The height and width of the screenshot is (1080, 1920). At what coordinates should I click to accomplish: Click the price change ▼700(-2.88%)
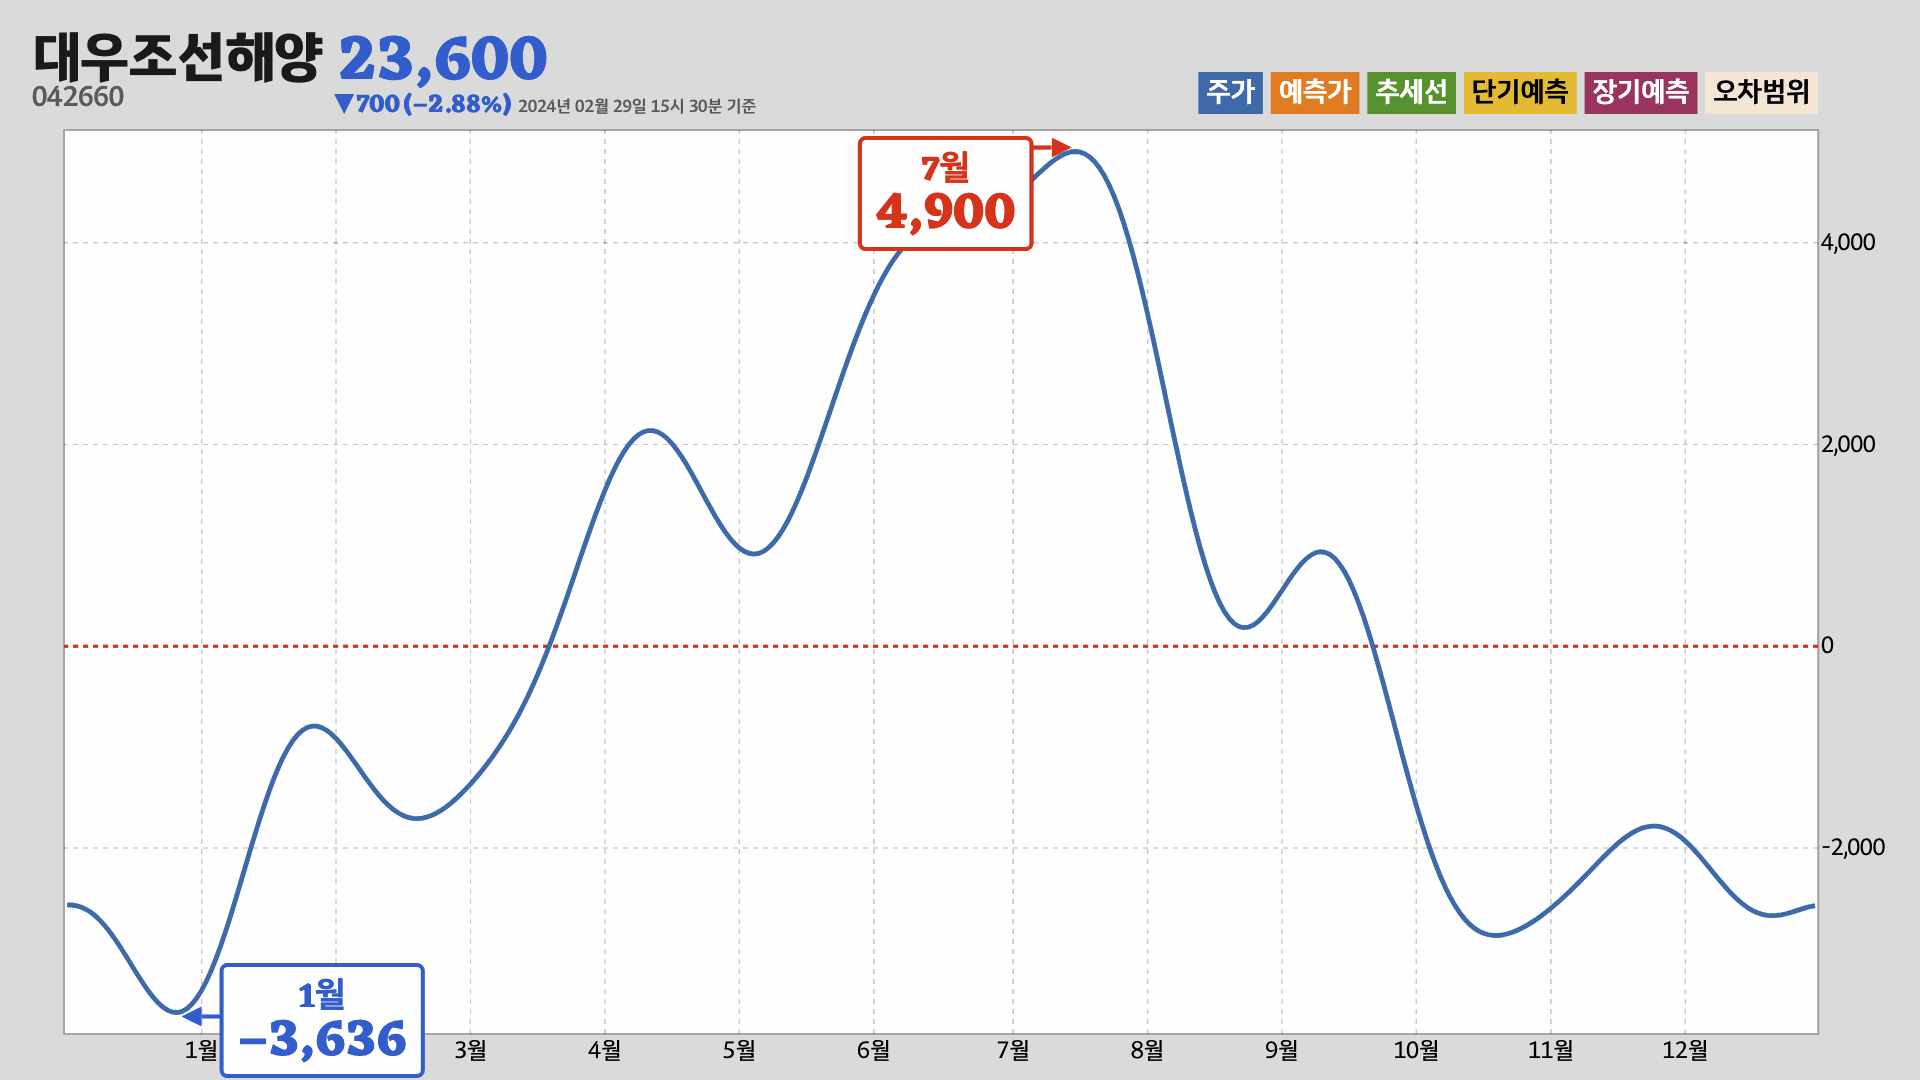click(423, 104)
